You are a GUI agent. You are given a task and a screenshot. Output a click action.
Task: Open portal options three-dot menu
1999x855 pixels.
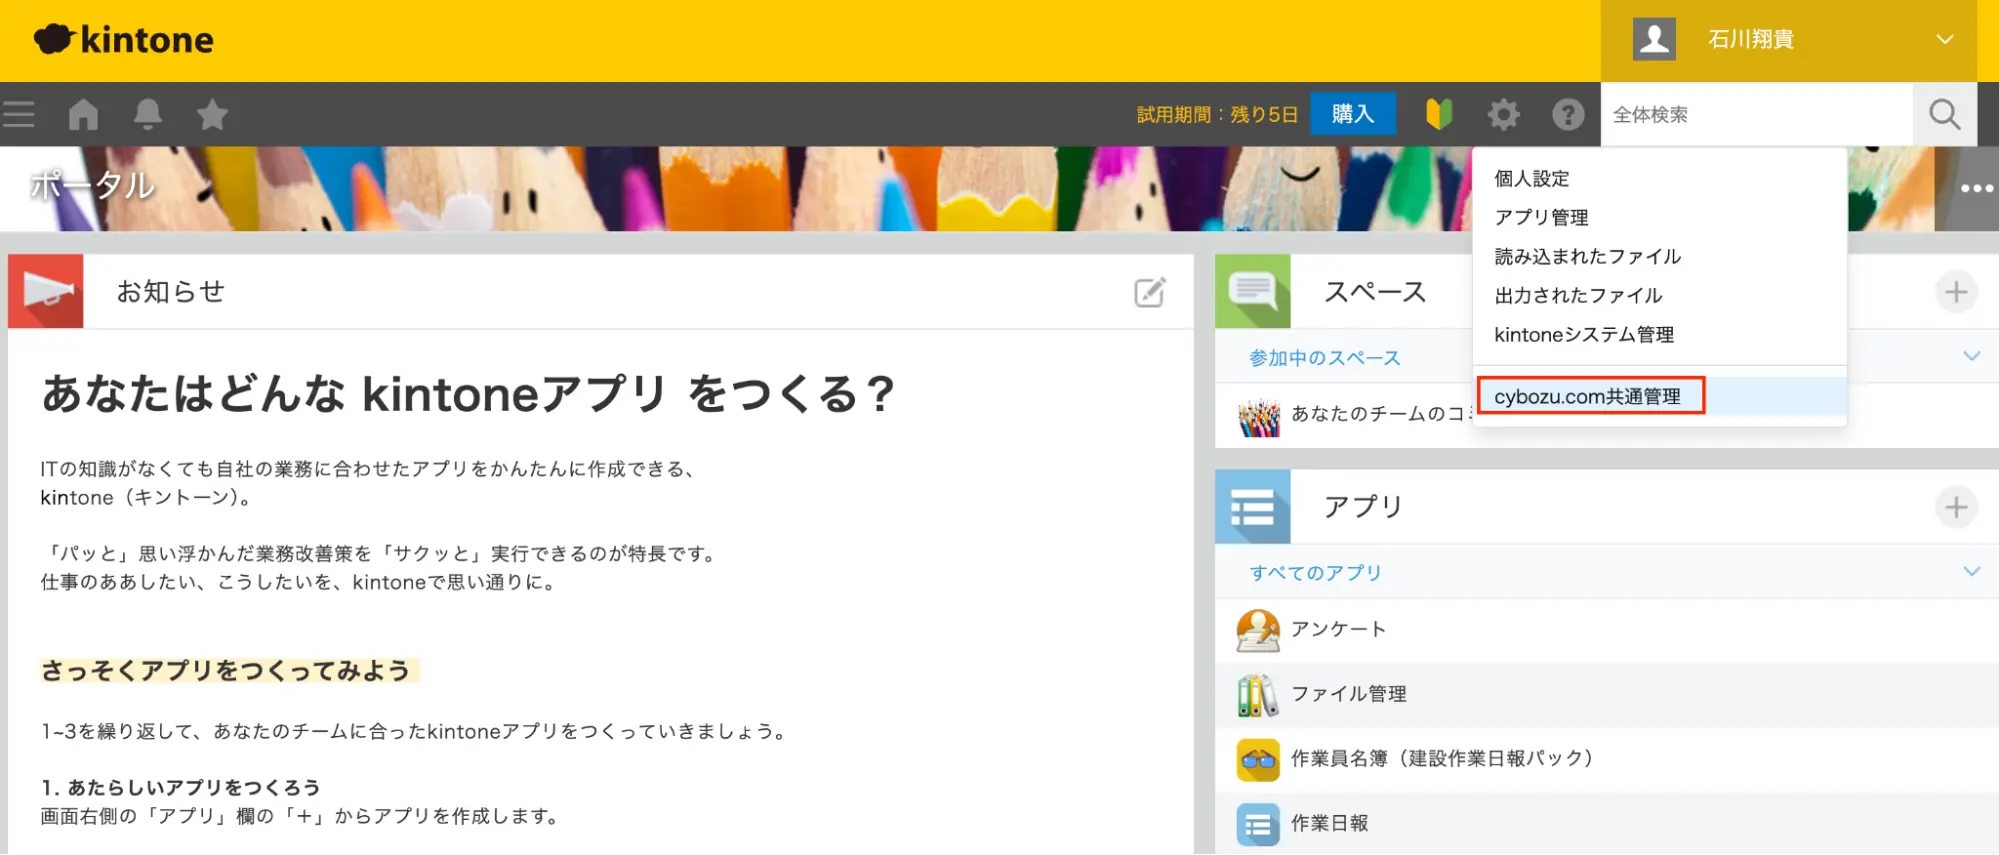coord(1976,188)
